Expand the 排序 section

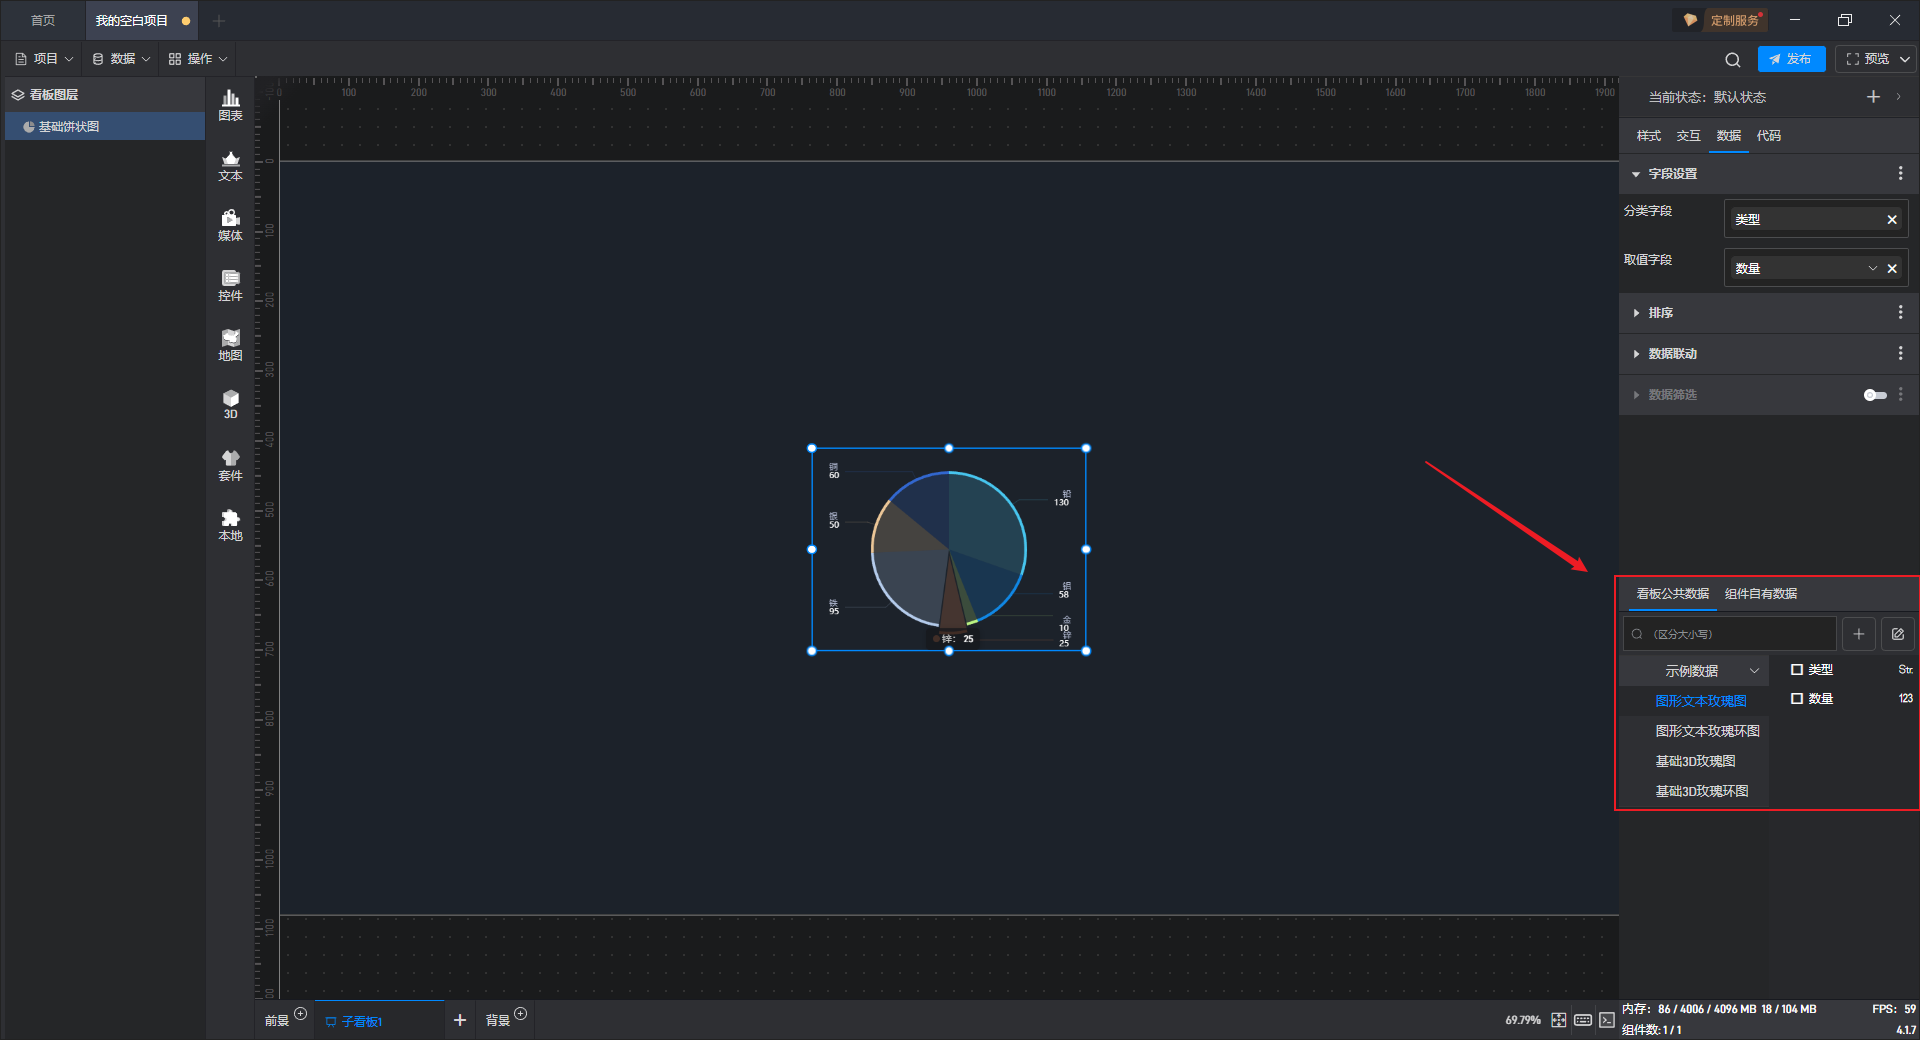click(1660, 313)
